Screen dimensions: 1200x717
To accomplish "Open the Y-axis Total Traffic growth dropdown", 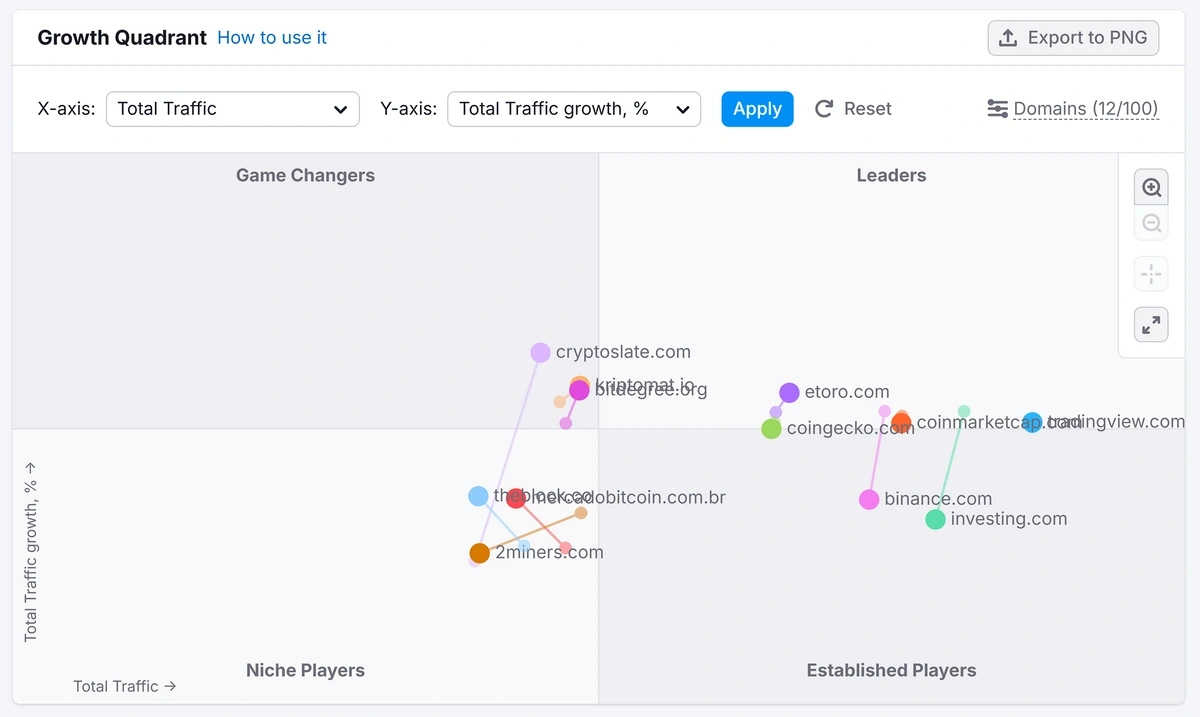I will [574, 109].
